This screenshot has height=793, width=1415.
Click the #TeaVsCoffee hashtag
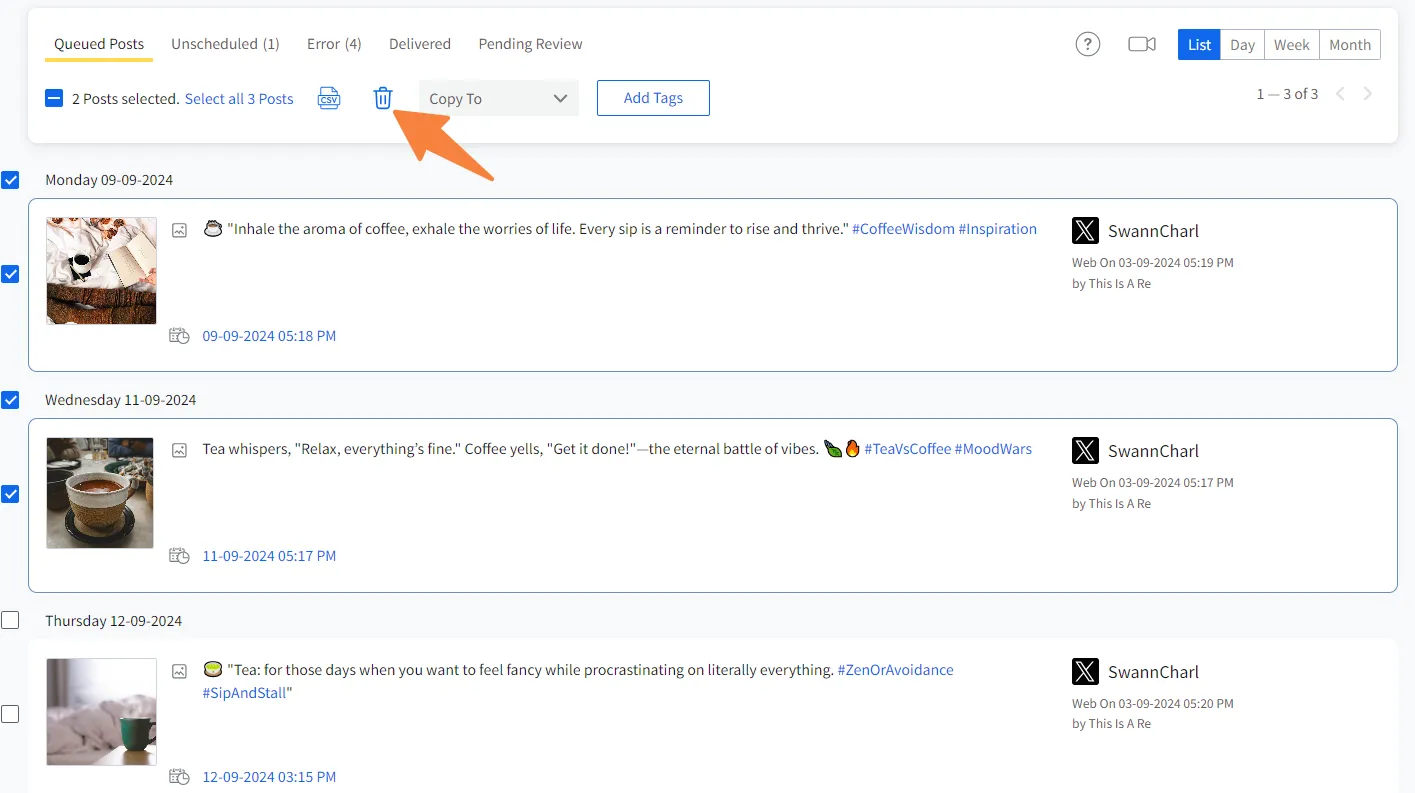pyautogui.click(x=907, y=449)
